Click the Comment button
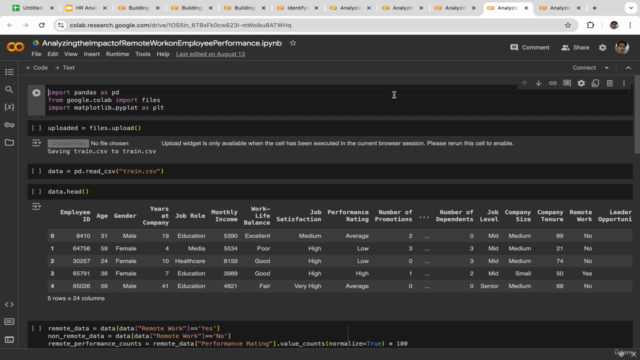This screenshot has width=640, height=360. pos(530,47)
